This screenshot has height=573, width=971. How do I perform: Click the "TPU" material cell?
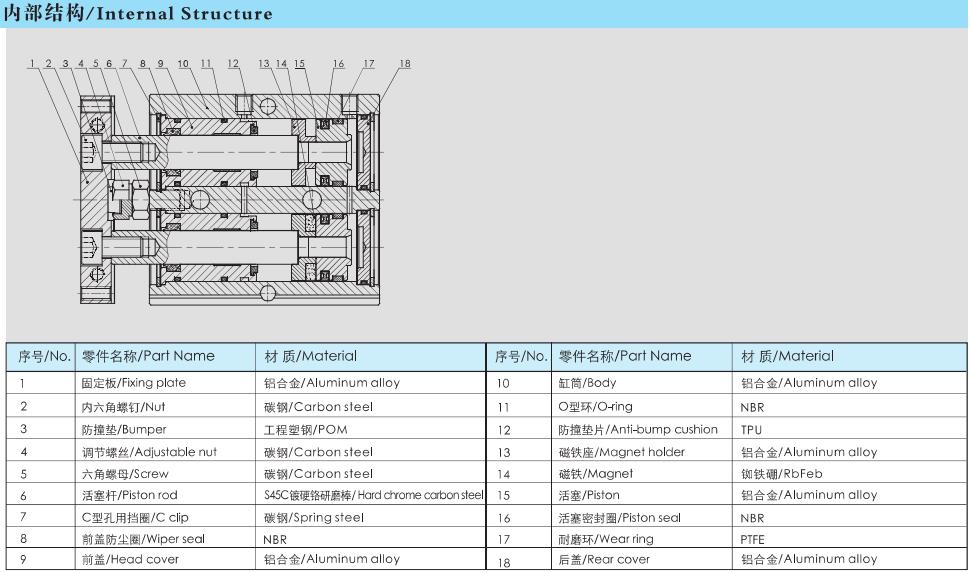click(752, 430)
